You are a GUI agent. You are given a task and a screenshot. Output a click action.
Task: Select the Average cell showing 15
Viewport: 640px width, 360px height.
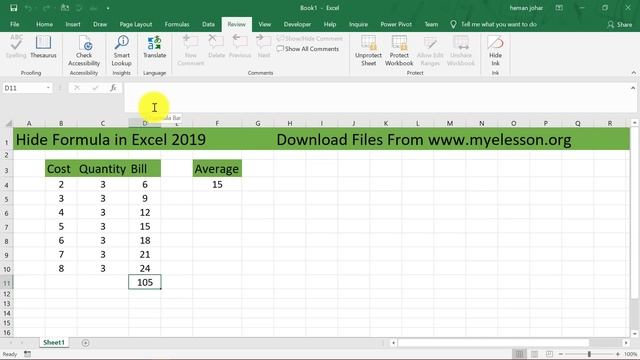(x=217, y=184)
